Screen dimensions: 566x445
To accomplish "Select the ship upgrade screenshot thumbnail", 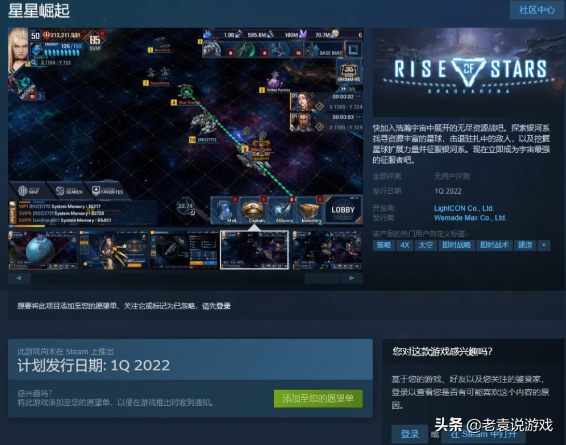I will [184, 250].
